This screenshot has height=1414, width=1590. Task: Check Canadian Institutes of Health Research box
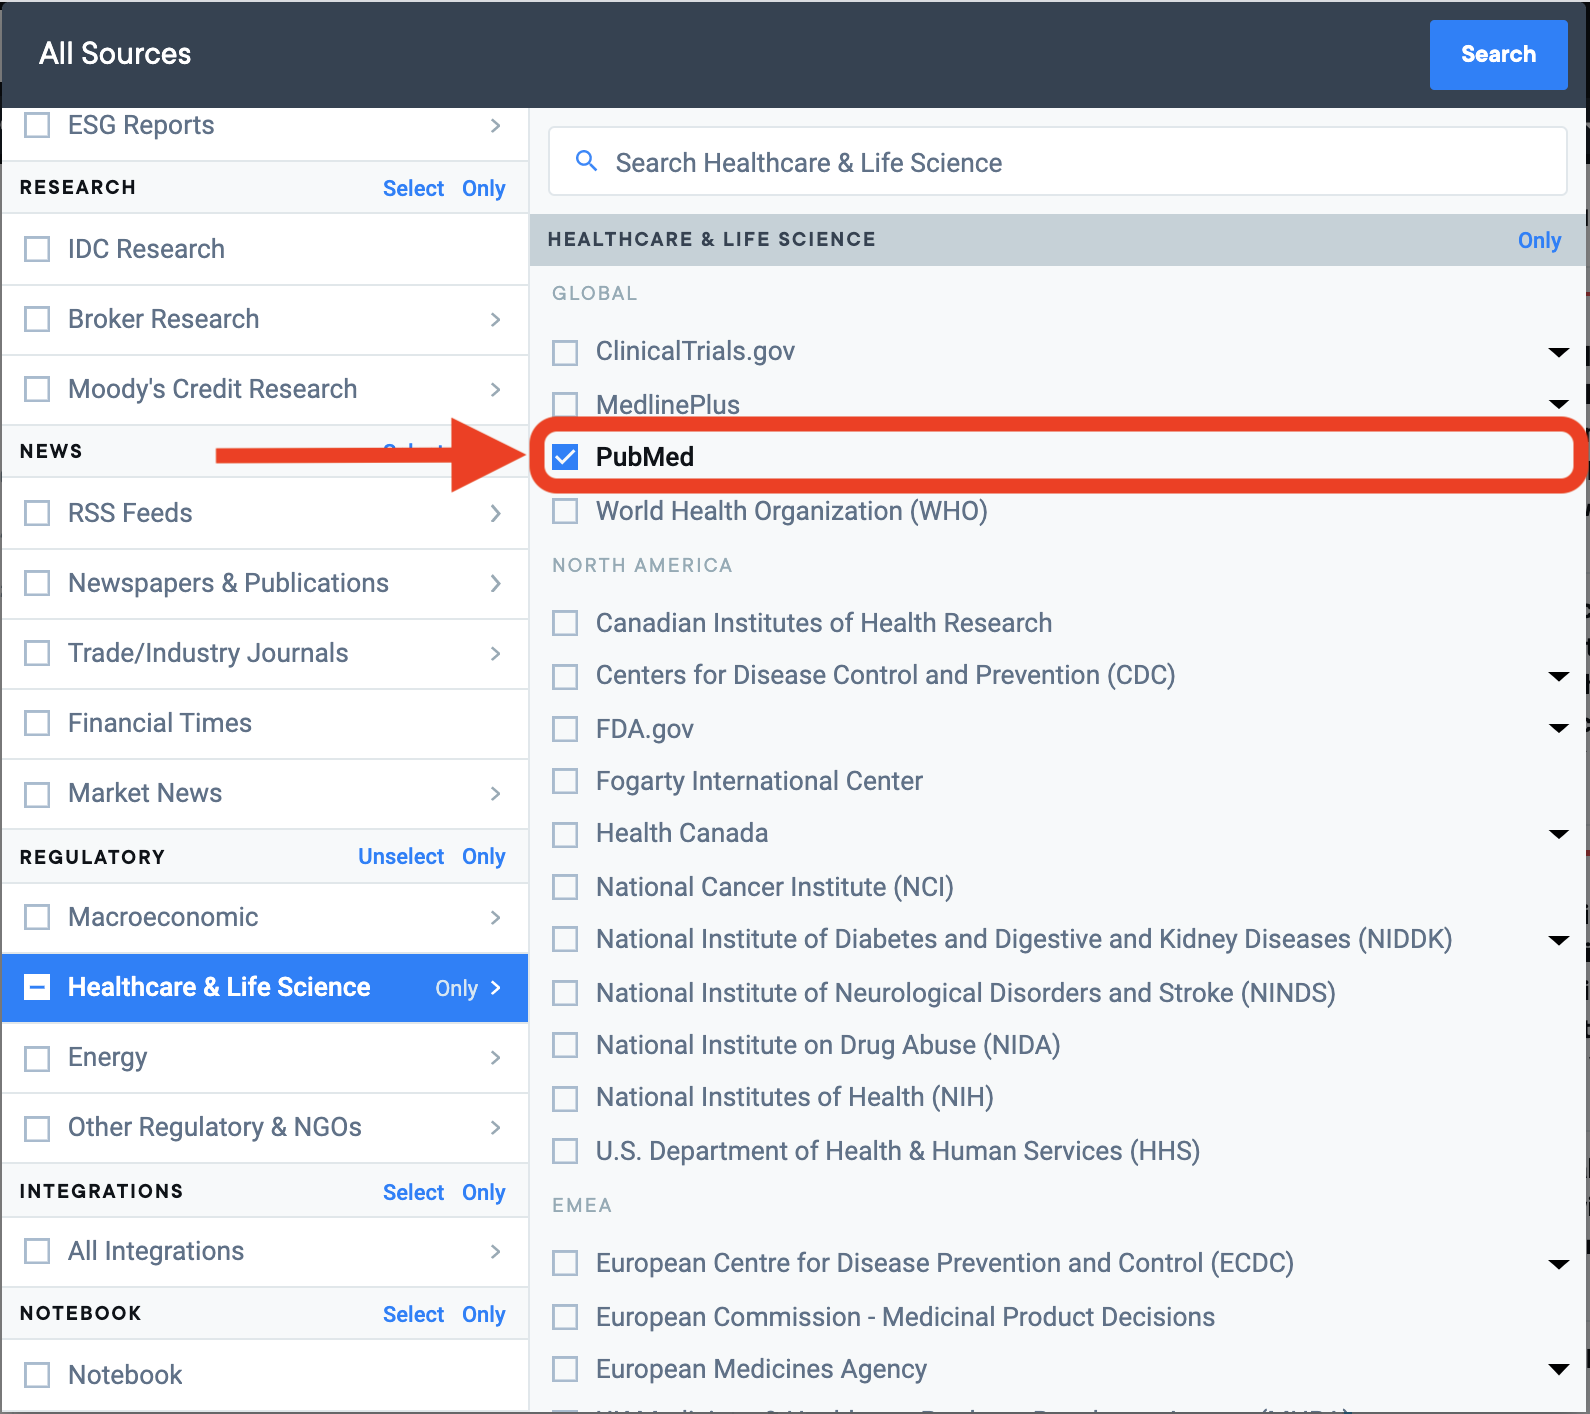click(565, 623)
